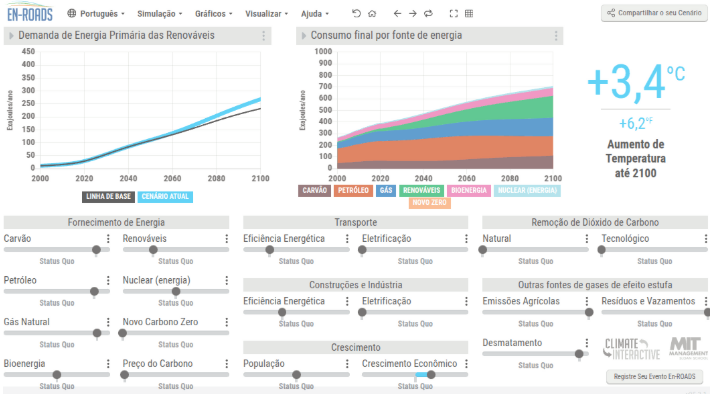Toggle the NUCLEAR (ENERGIA) legend series

tap(527, 191)
